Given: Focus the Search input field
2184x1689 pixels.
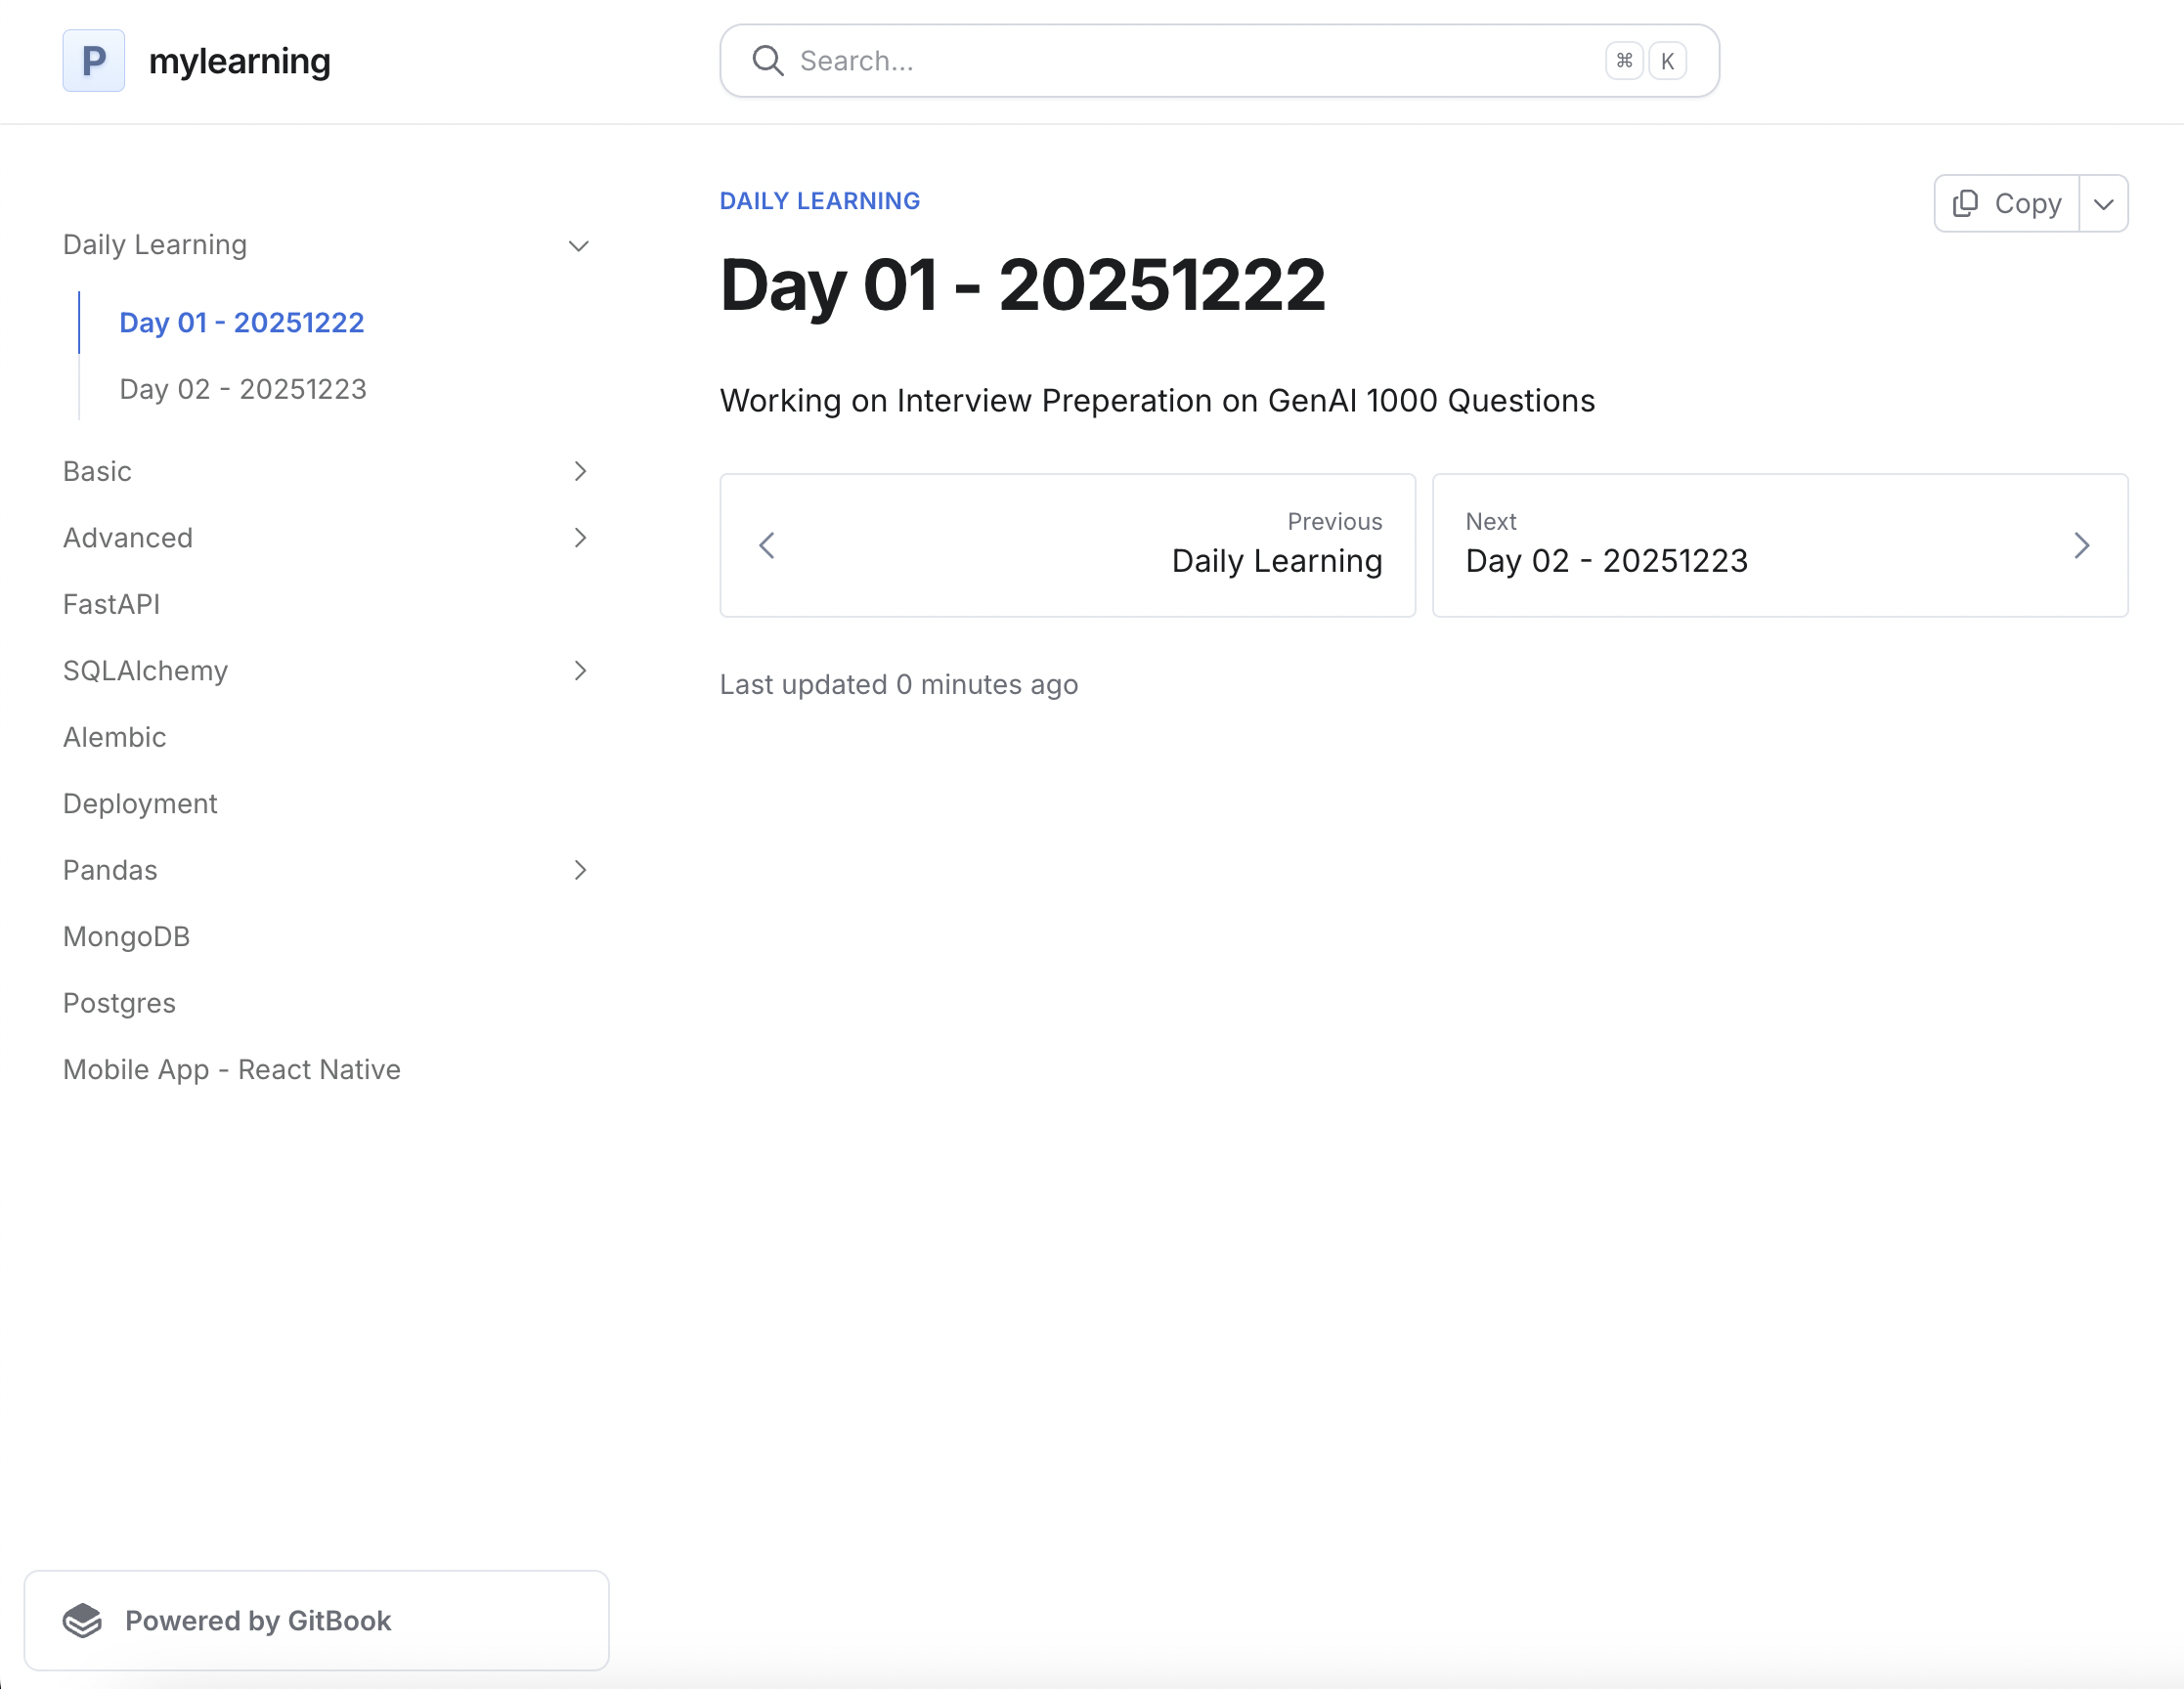Looking at the screenshot, I should [1190, 61].
